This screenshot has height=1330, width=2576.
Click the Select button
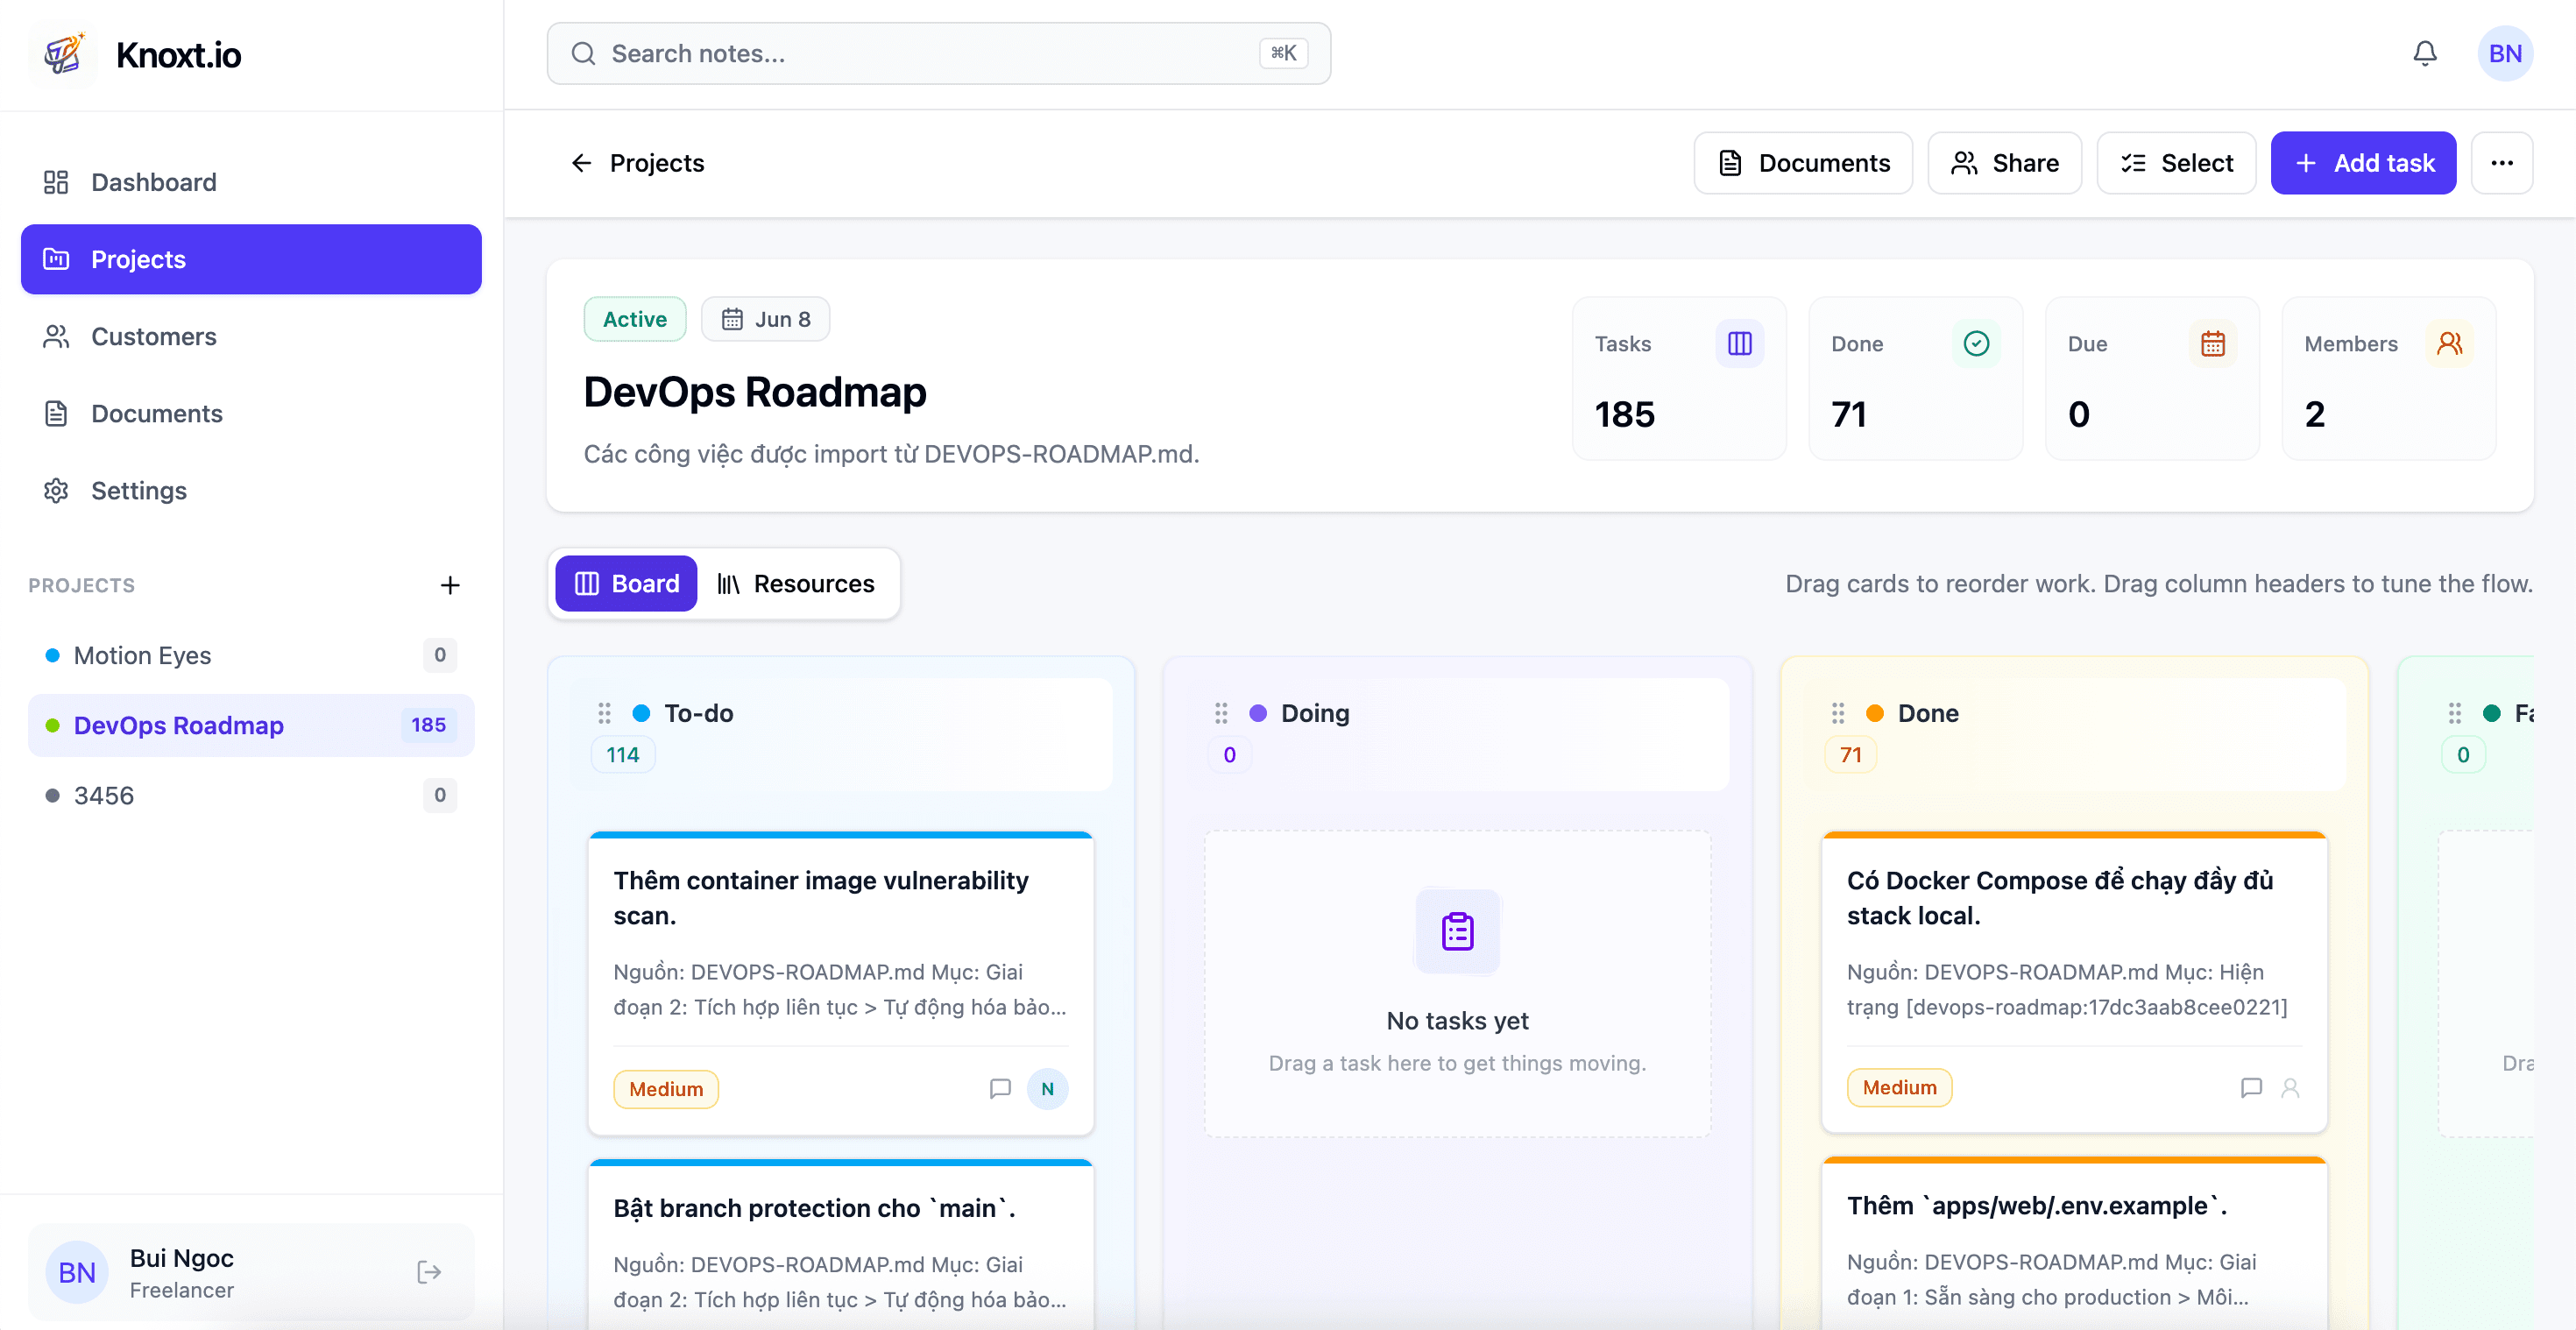[x=2176, y=163]
